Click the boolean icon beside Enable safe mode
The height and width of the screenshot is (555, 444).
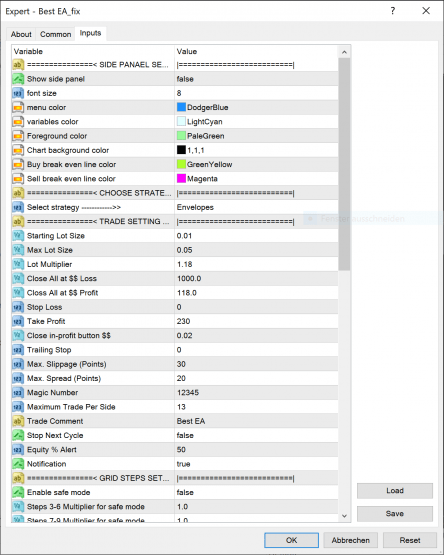(18, 492)
